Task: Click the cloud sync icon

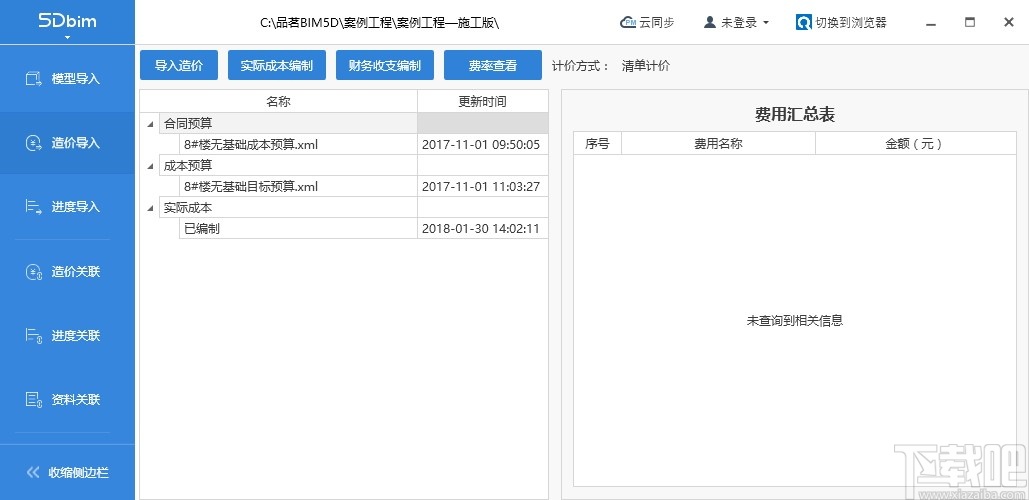Action: (x=628, y=22)
